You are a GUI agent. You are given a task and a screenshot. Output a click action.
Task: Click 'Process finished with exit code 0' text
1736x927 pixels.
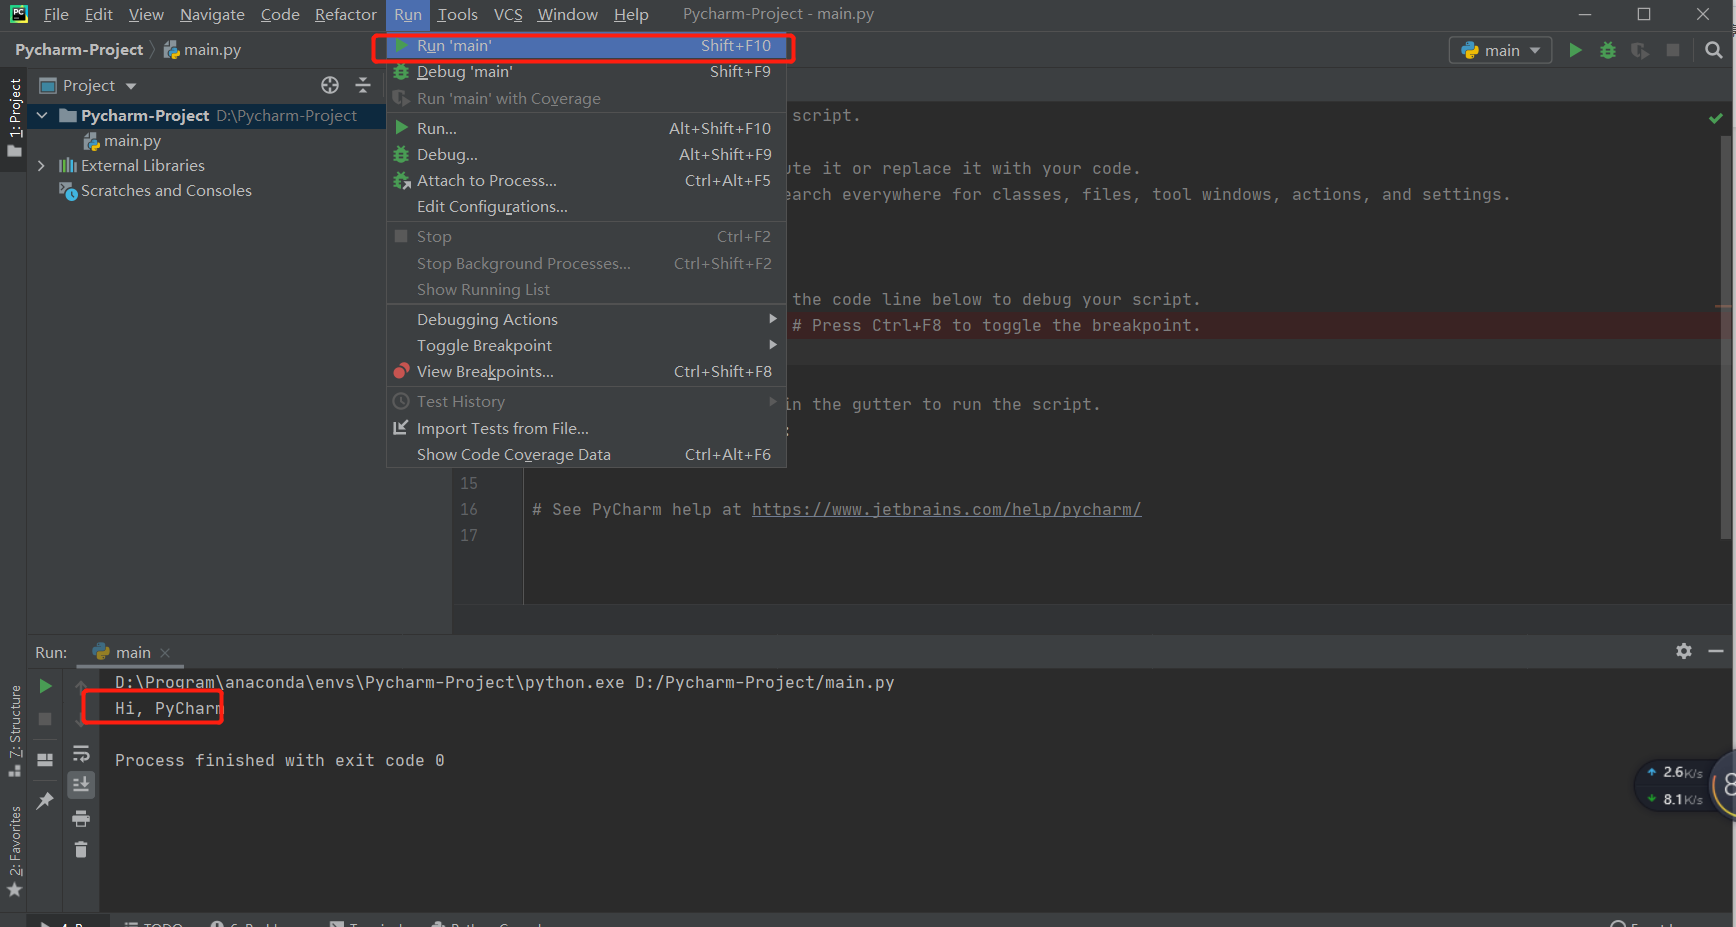point(280,760)
